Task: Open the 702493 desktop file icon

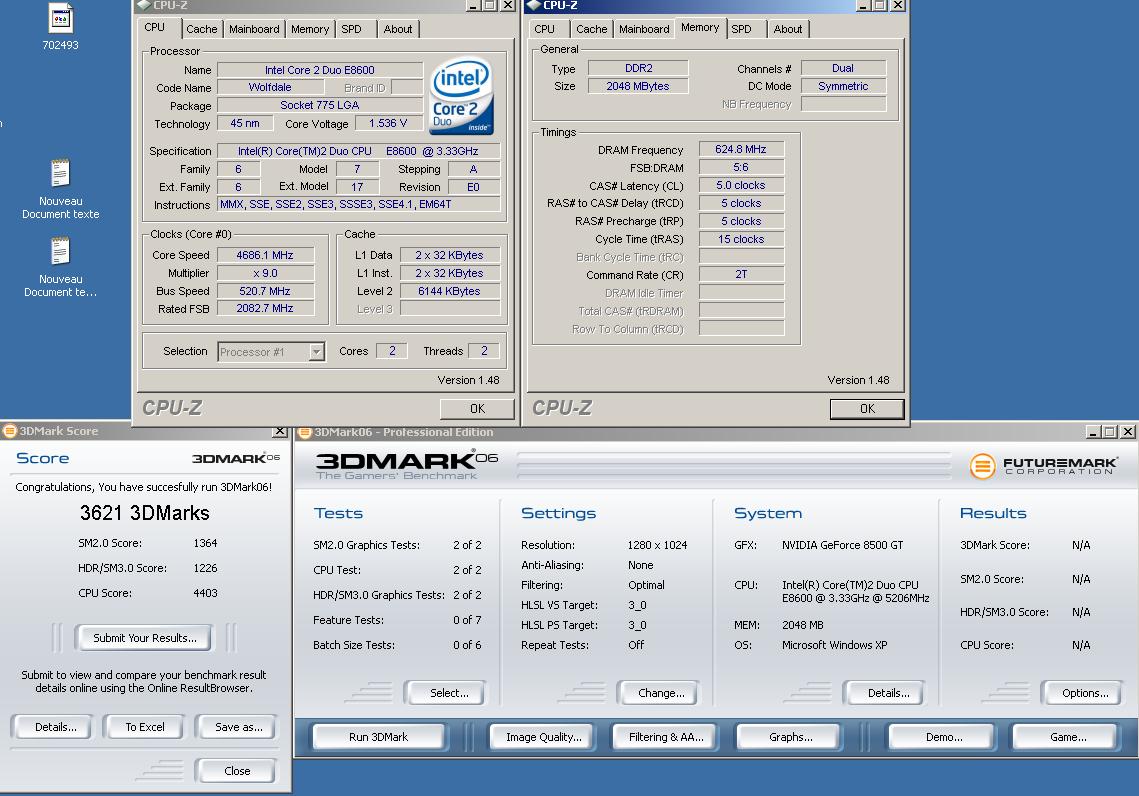Action: point(60,19)
